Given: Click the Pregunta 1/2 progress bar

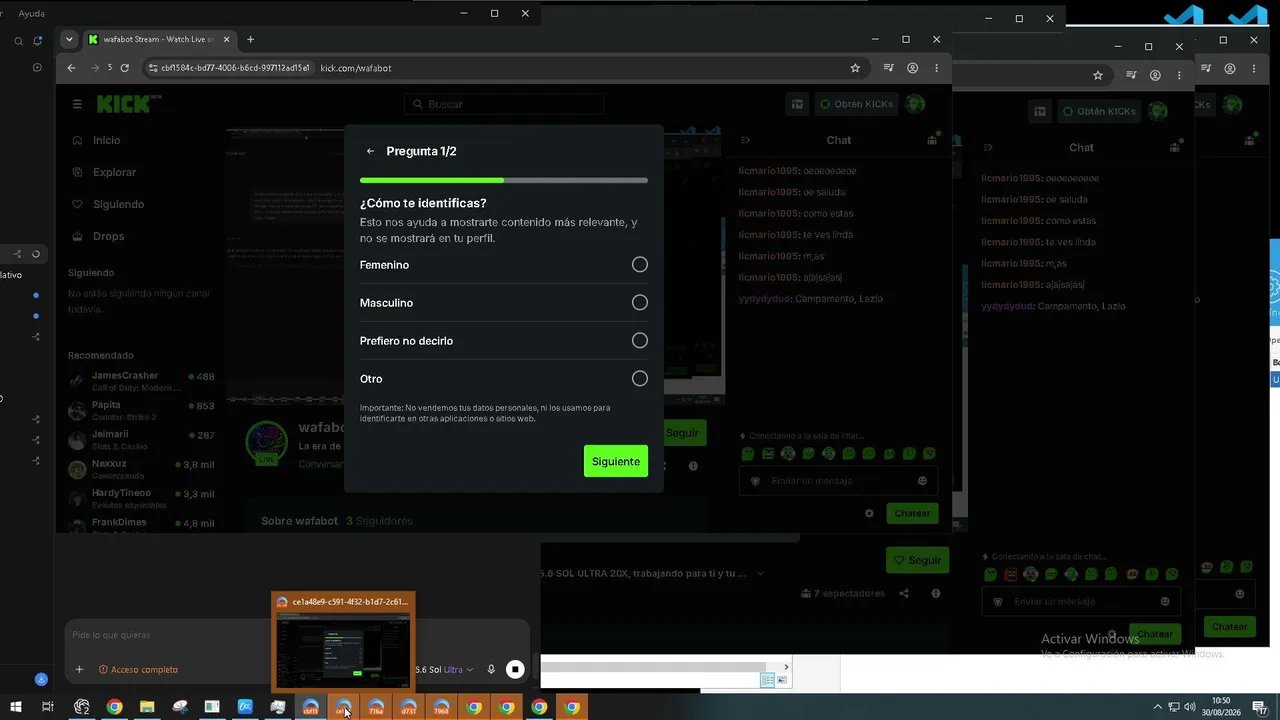Looking at the screenshot, I should [x=504, y=180].
